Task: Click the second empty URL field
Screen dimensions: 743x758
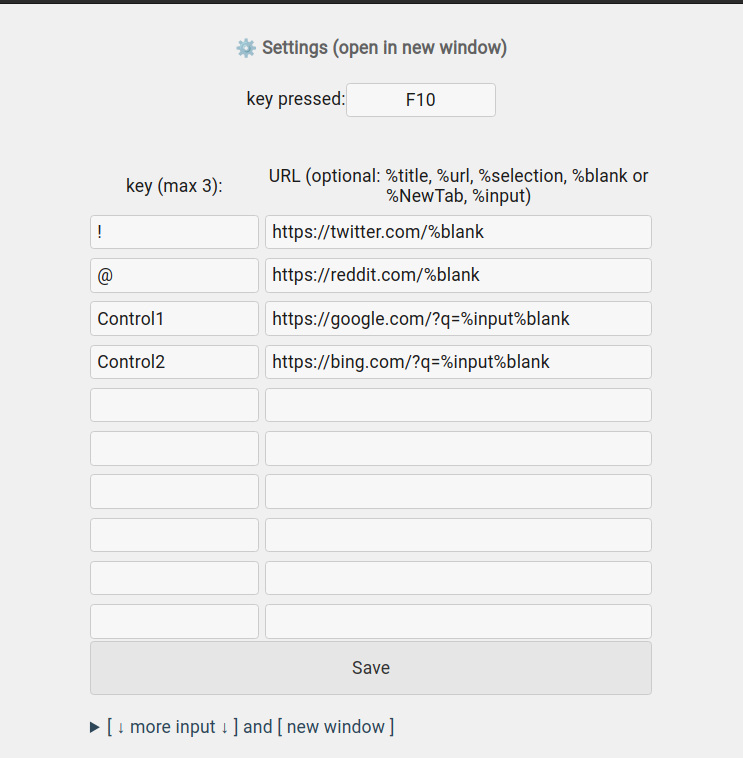Action: coord(458,448)
